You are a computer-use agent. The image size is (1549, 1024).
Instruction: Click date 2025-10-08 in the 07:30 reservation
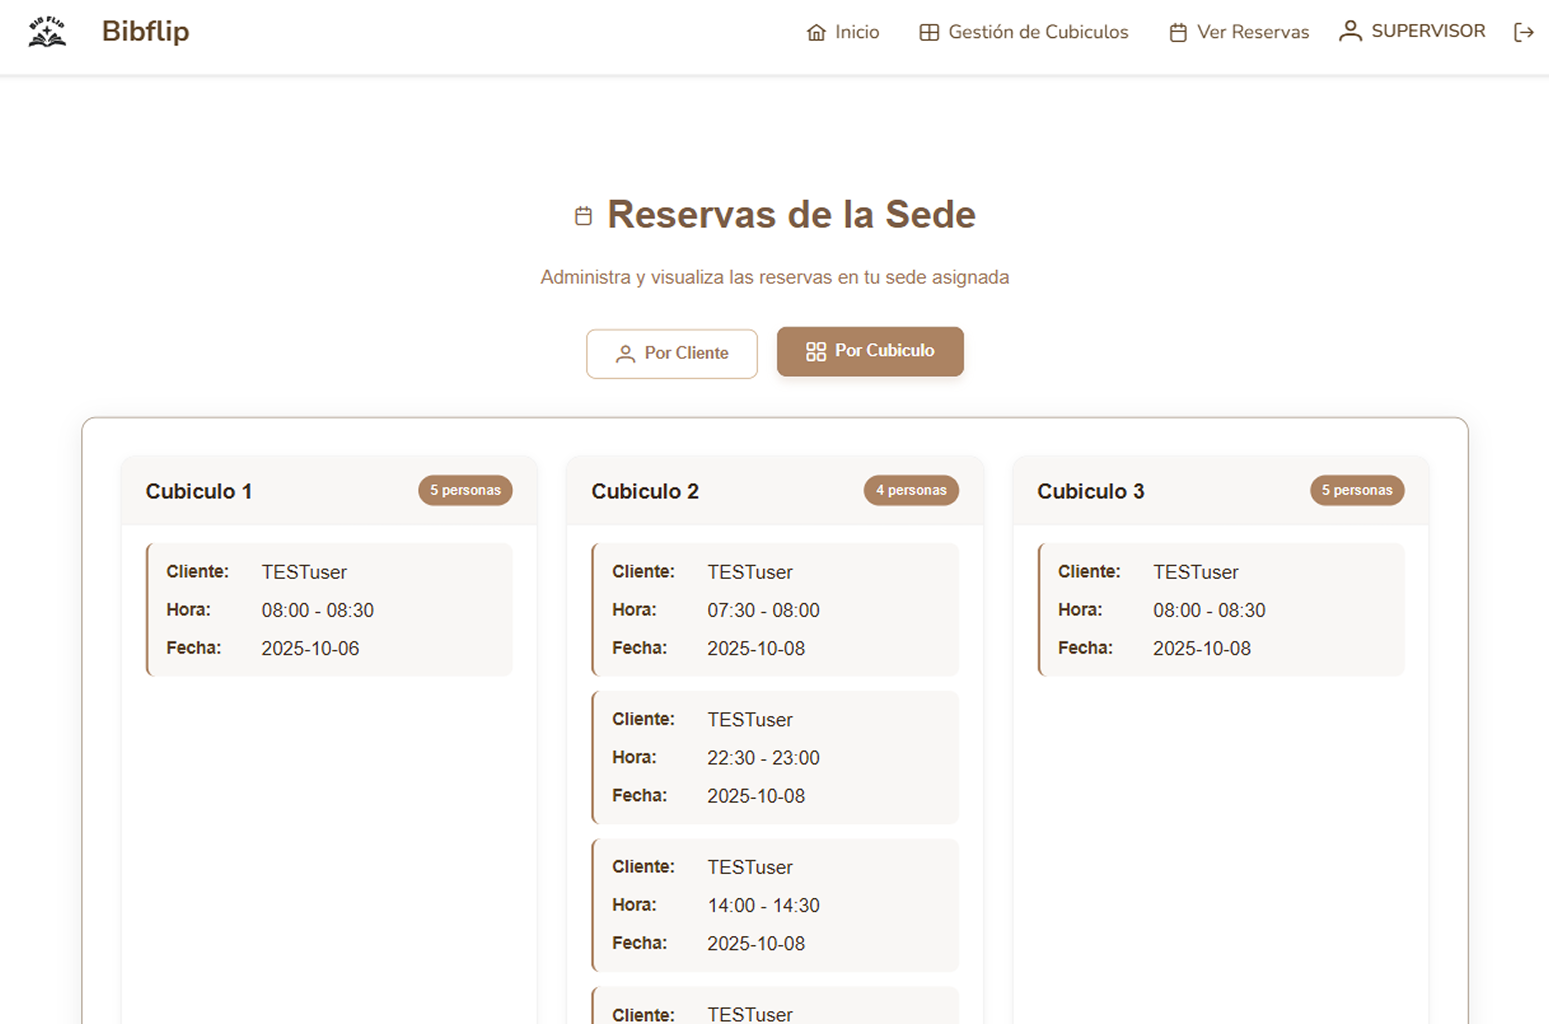(x=756, y=648)
